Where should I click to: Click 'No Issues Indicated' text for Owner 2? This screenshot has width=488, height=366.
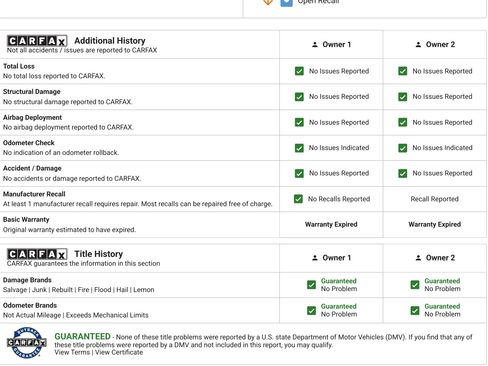[x=442, y=148]
